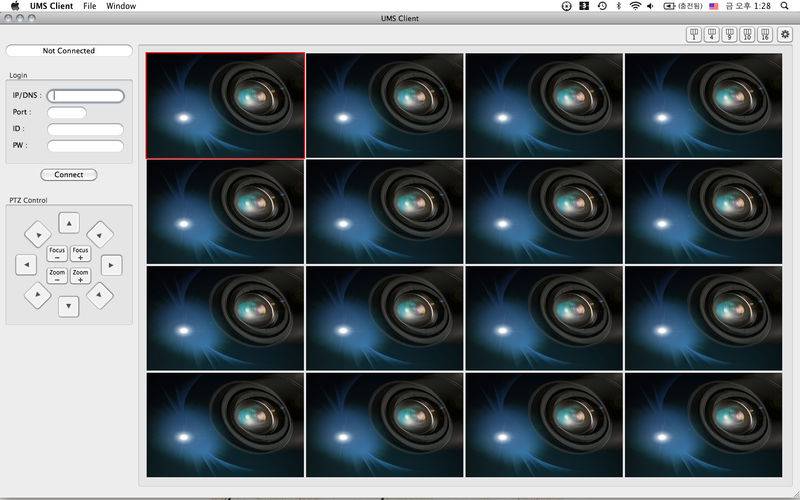Select the red-bordered first camera tile
Screen dimensions: 800x500
coord(225,105)
